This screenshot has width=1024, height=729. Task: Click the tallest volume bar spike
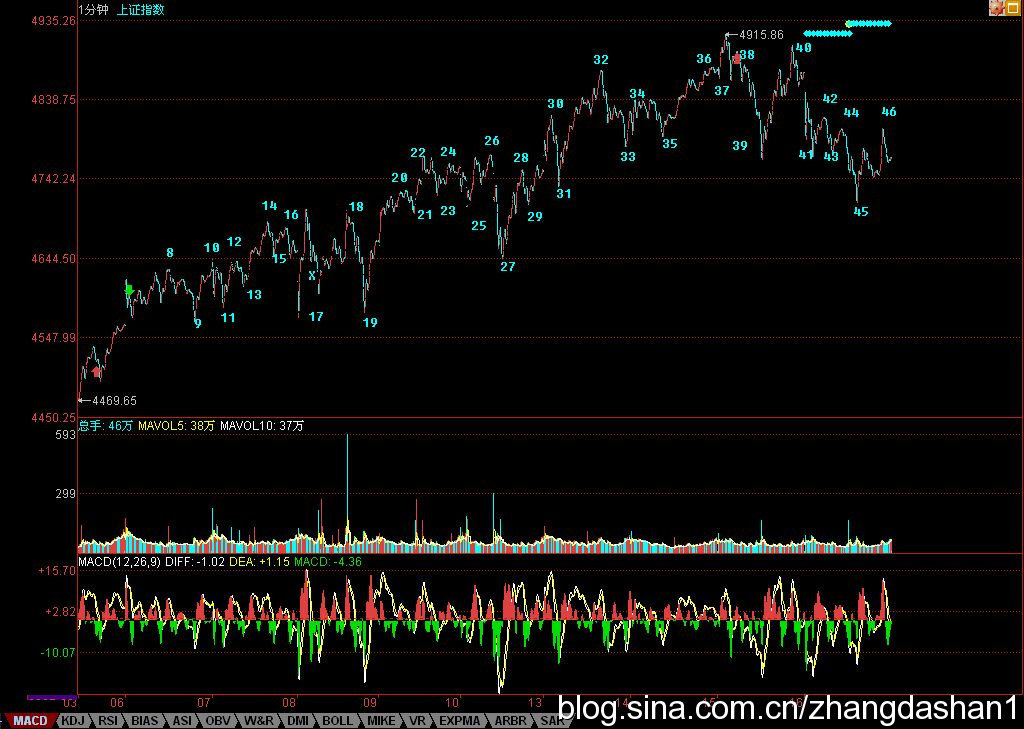[347, 490]
